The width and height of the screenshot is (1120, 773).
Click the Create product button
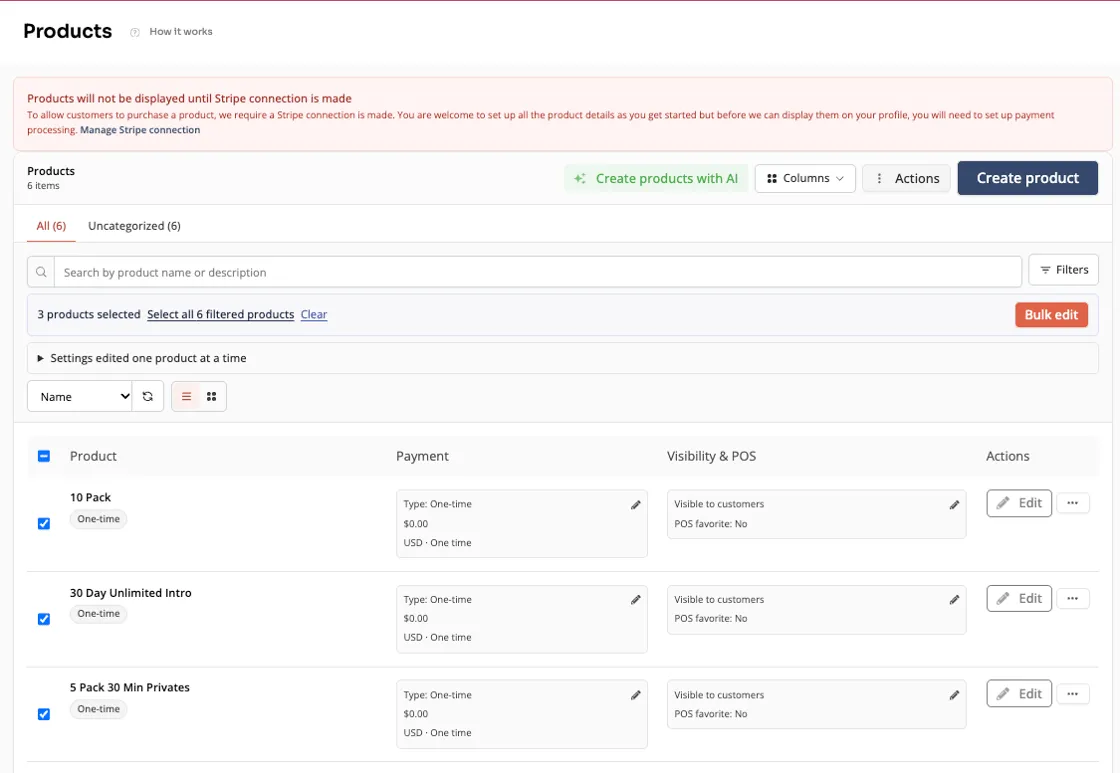tap(1027, 178)
